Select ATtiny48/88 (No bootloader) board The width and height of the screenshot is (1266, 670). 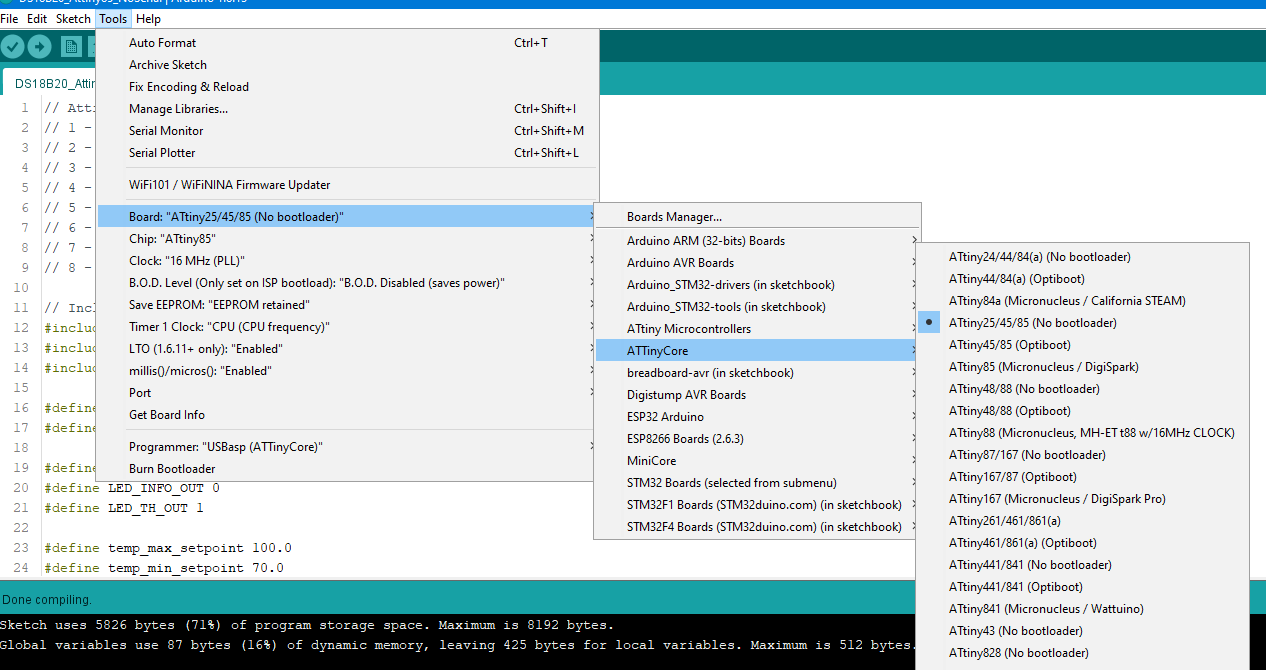tap(1083, 389)
